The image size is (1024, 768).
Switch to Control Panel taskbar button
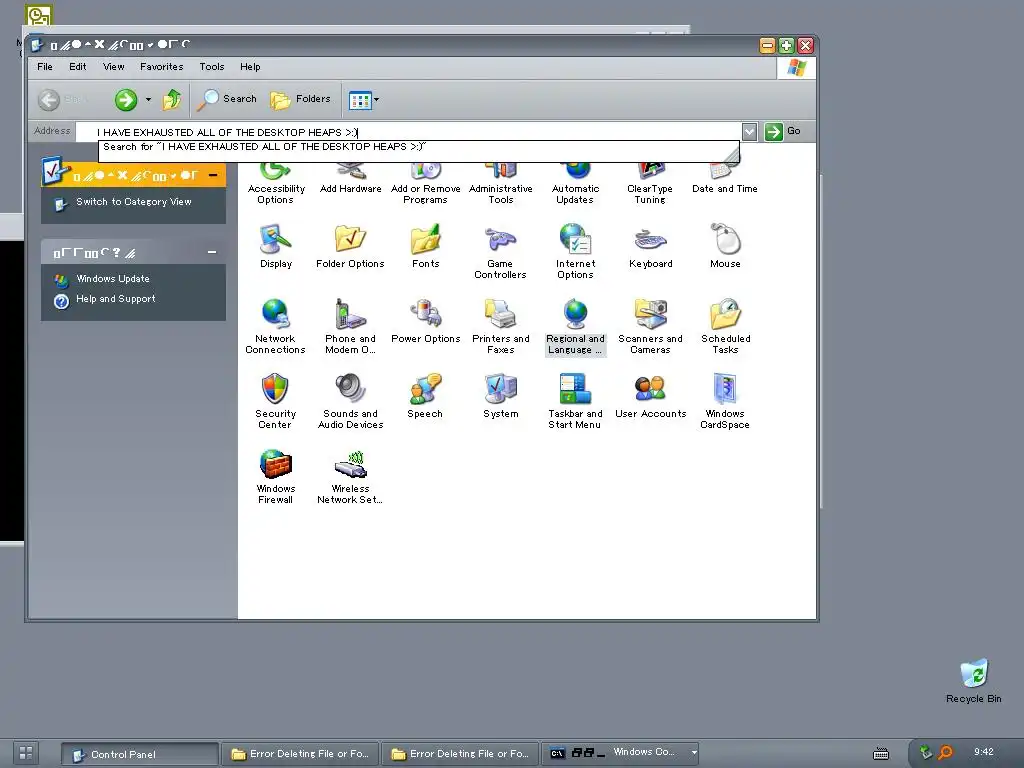tap(140, 754)
